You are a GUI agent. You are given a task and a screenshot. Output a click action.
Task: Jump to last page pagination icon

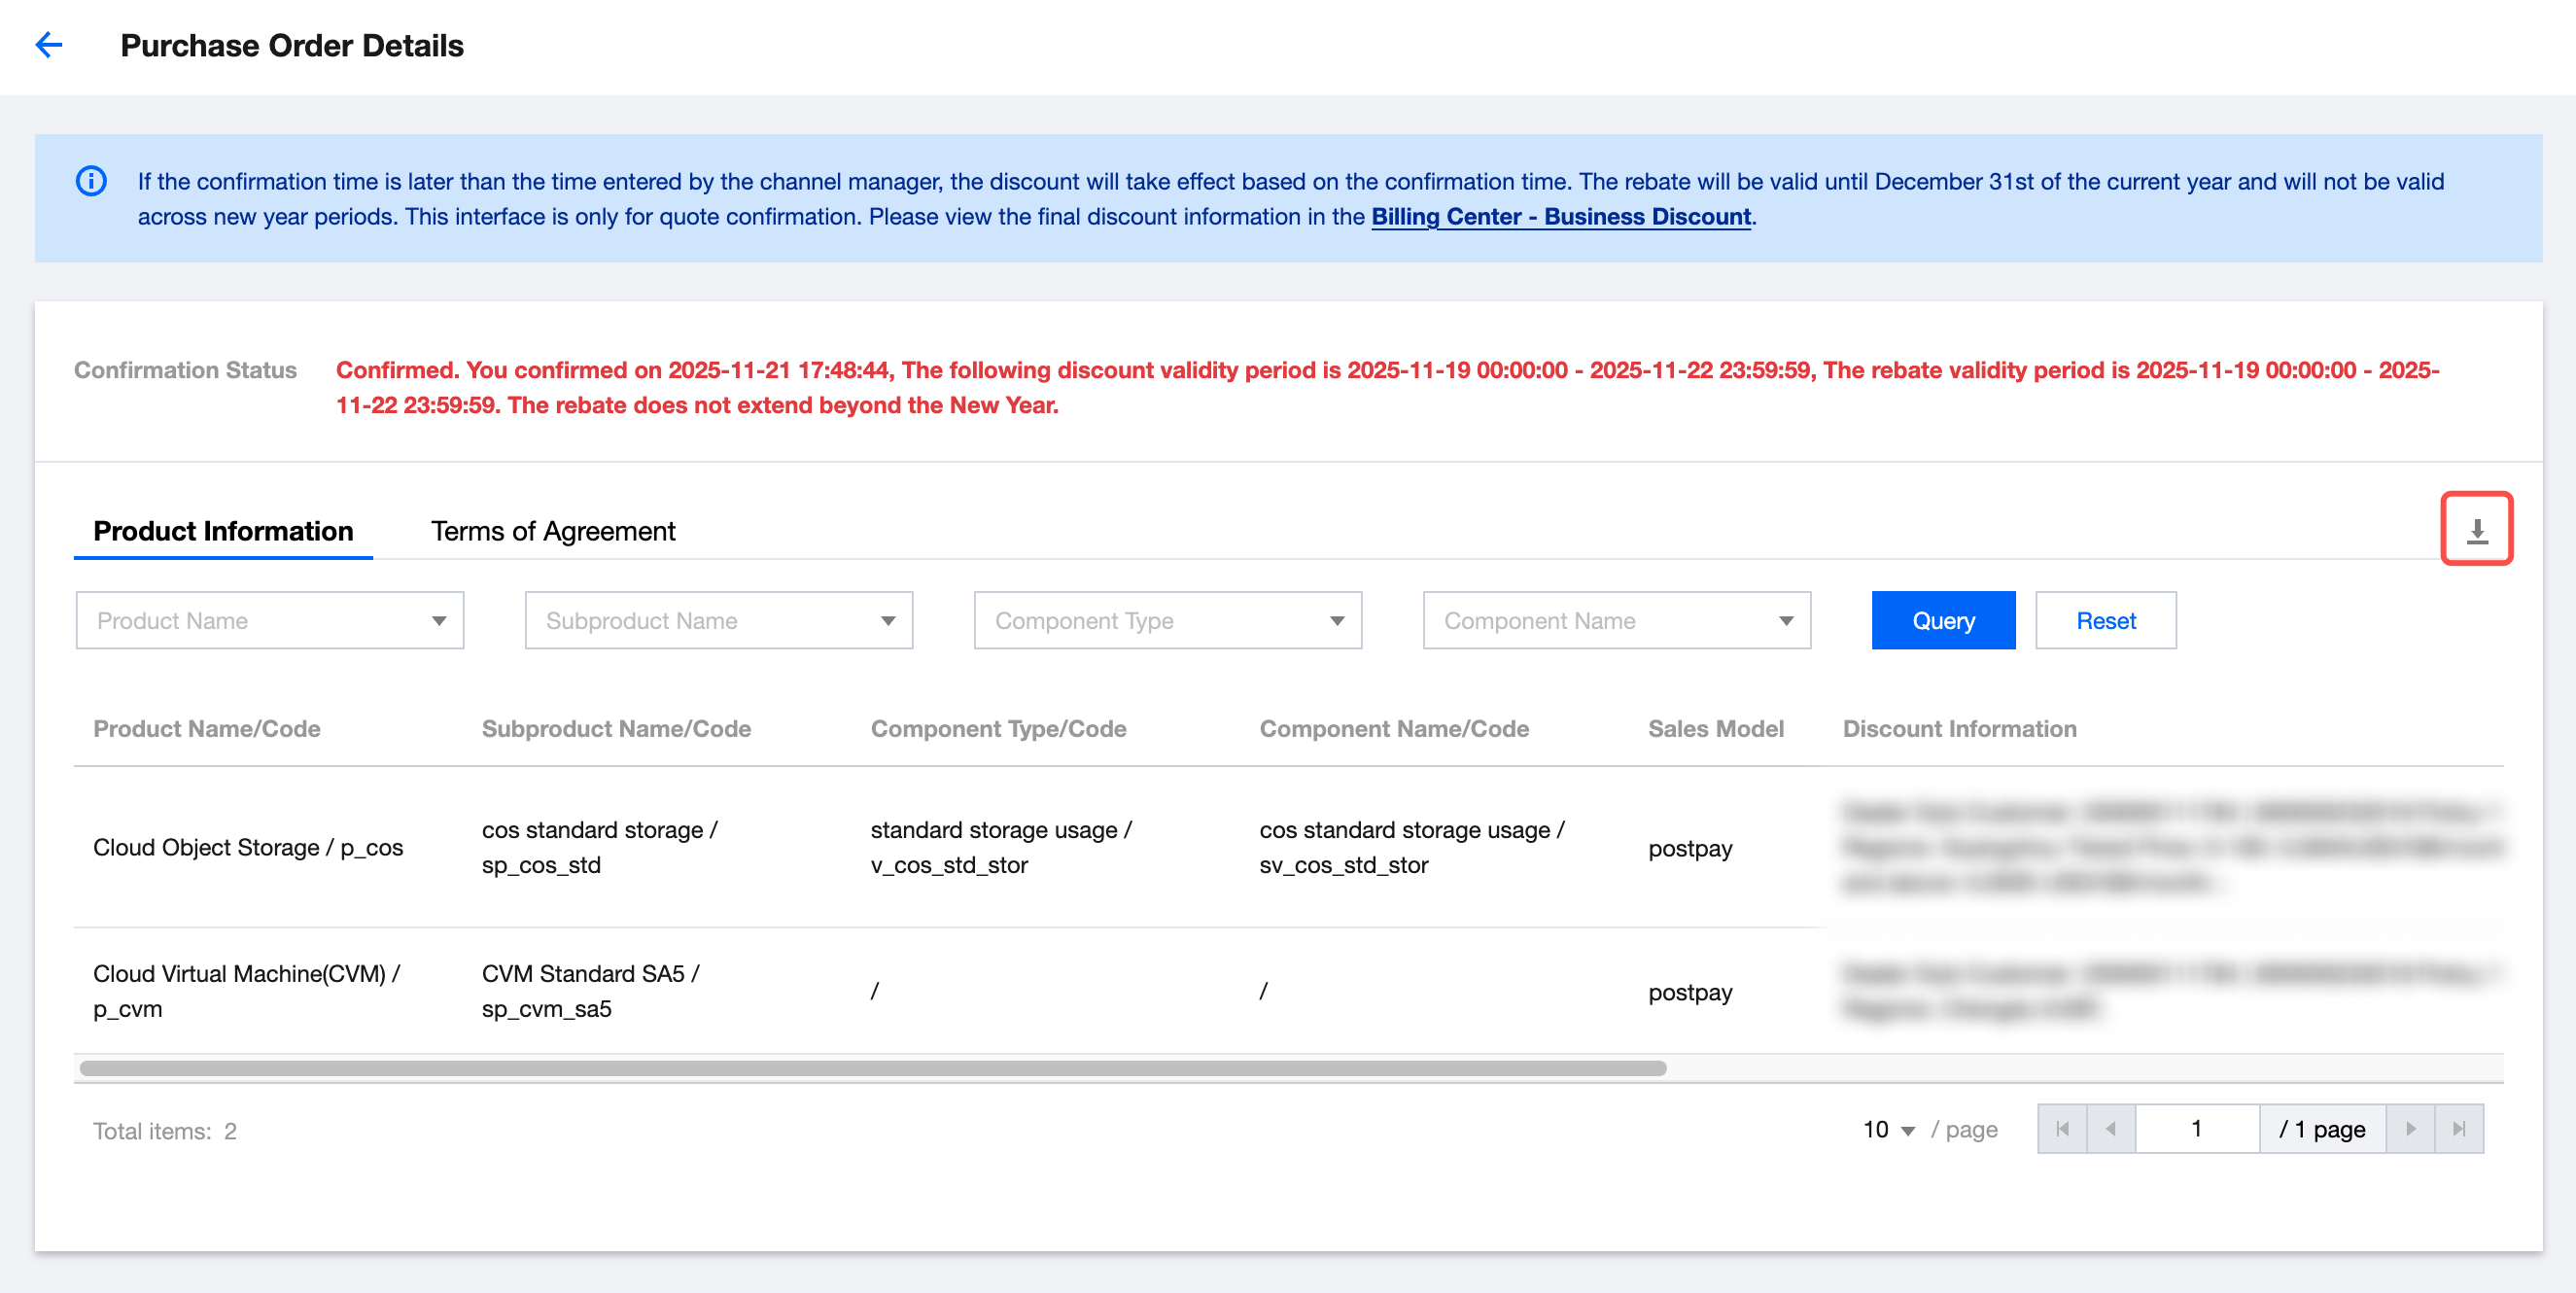click(x=2459, y=1128)
